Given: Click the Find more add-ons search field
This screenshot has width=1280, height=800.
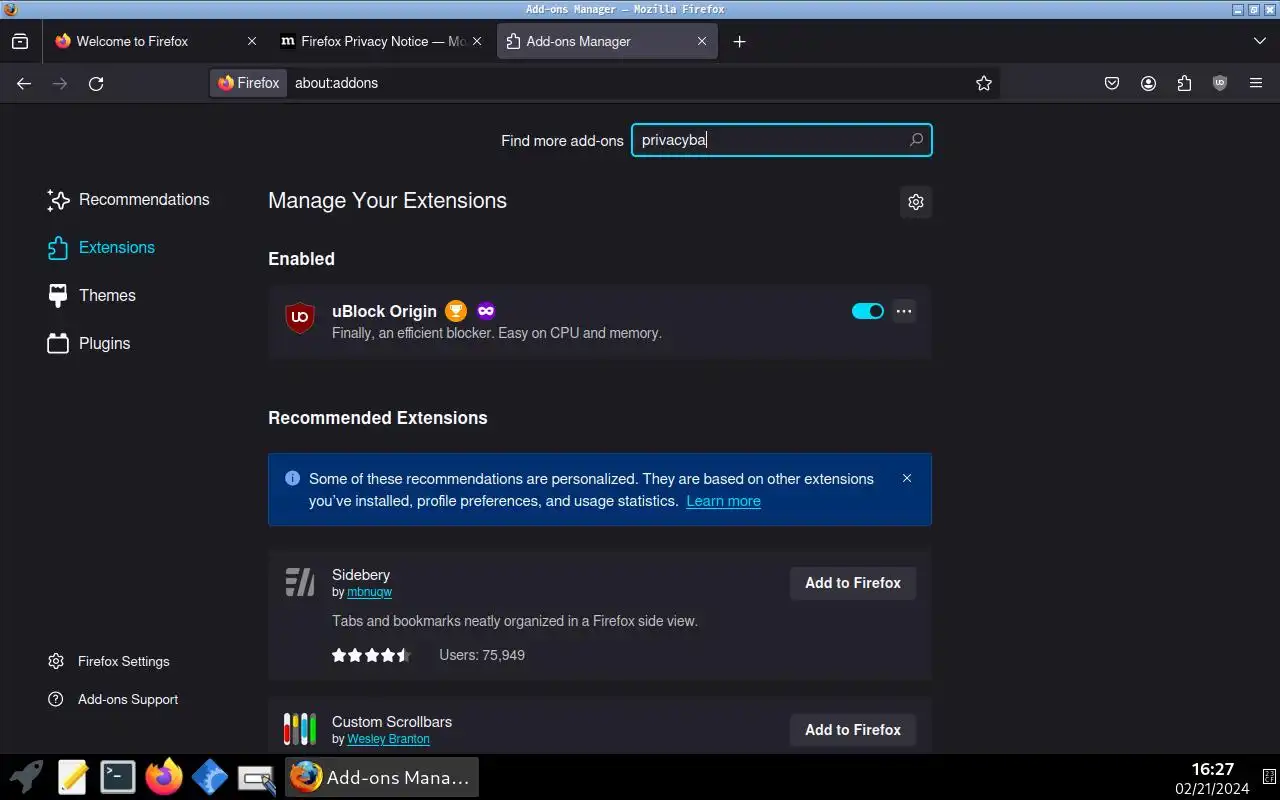Looking at the screenshot, I should coord(782,140).
